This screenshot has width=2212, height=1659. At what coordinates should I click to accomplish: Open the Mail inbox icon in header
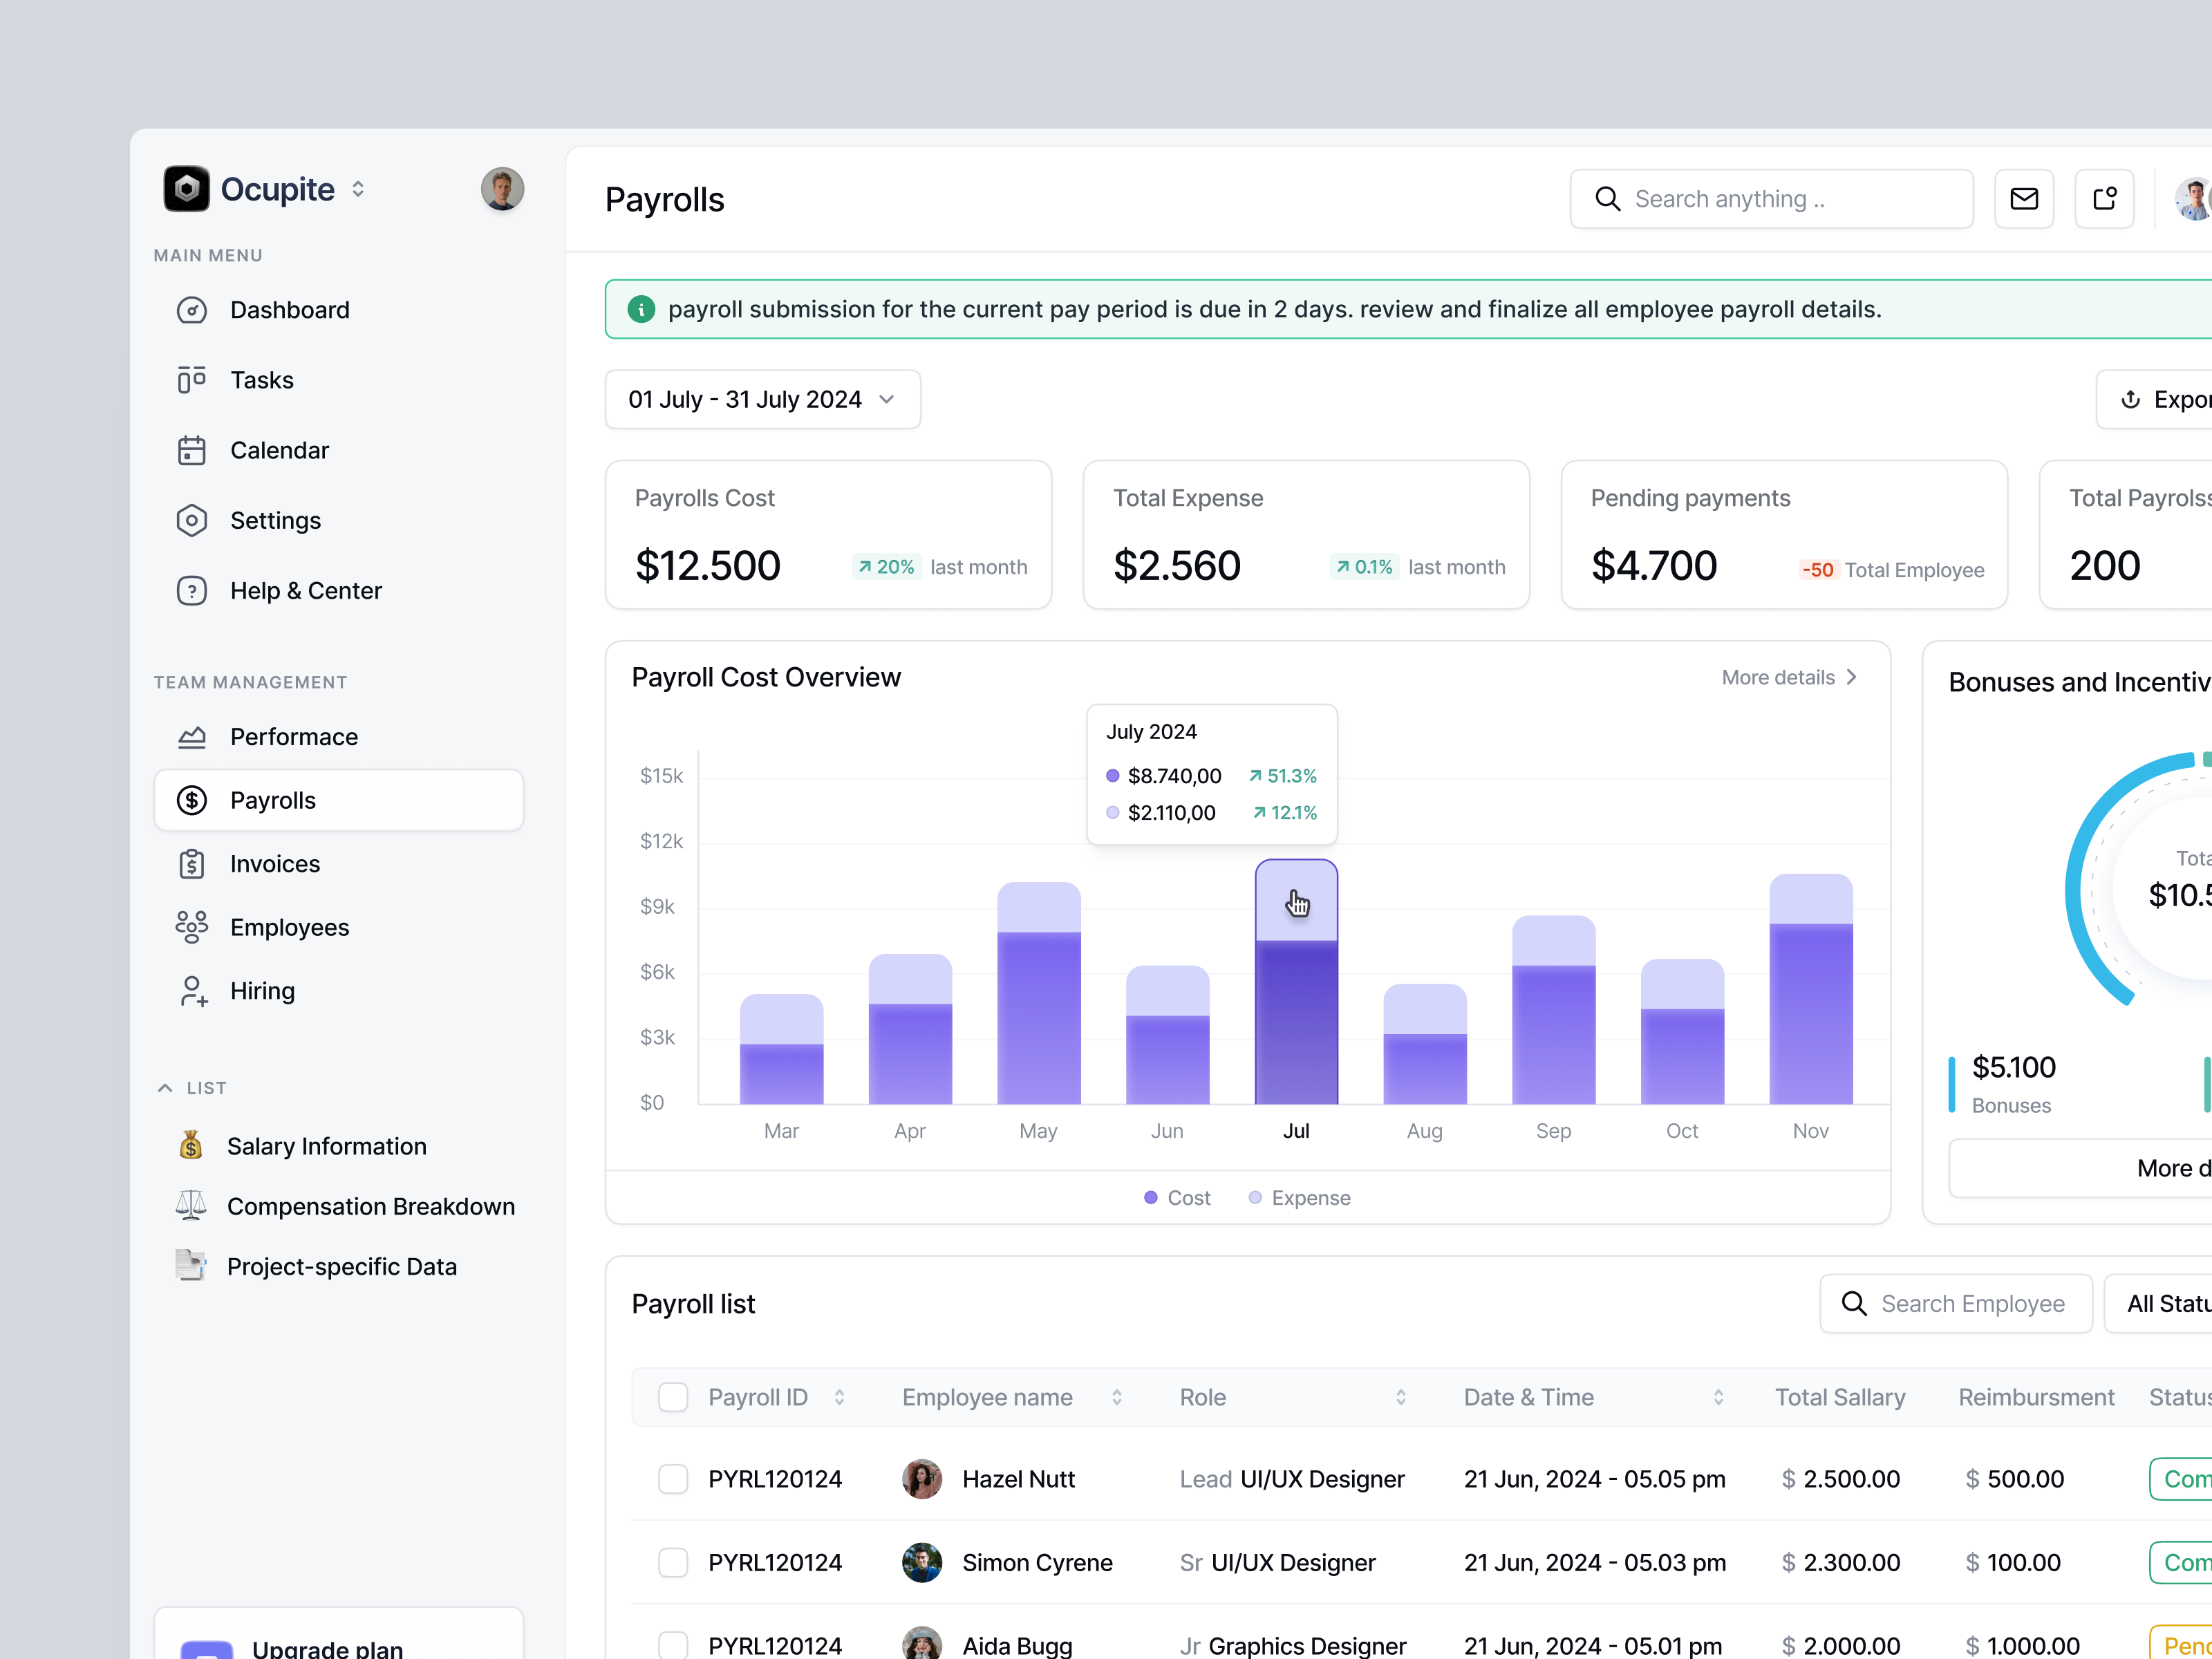pos(2025,198)
